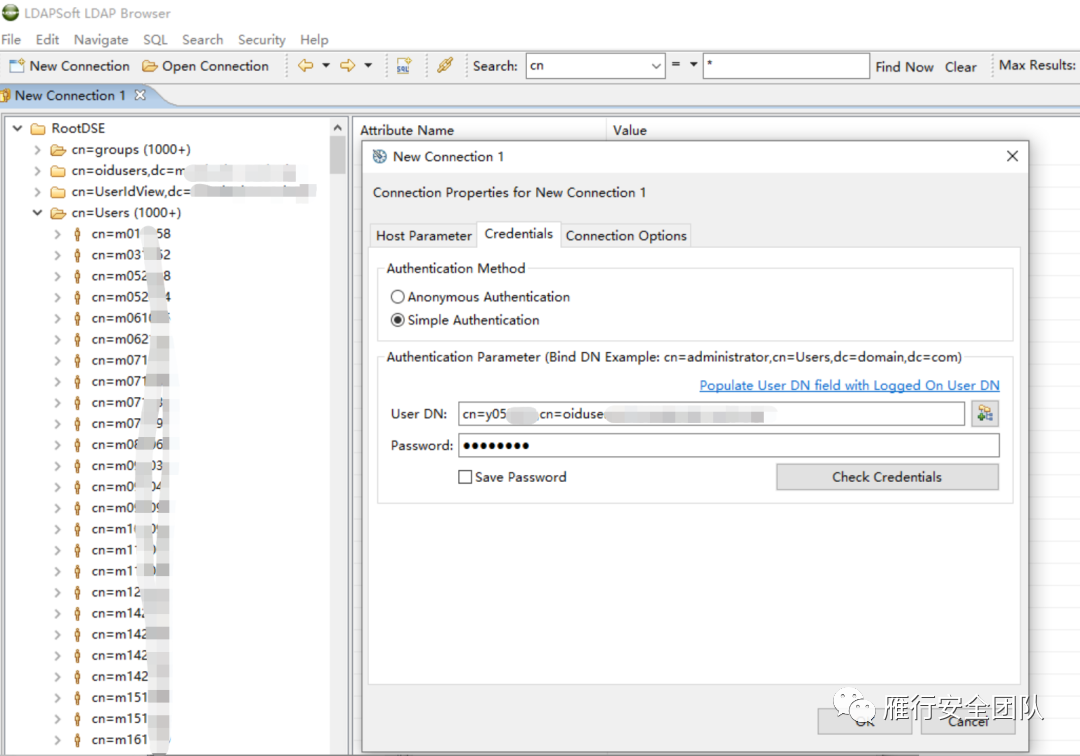Click the New Connection toolbar icon
Screen dimensions: 1080x756
(17, 66)
